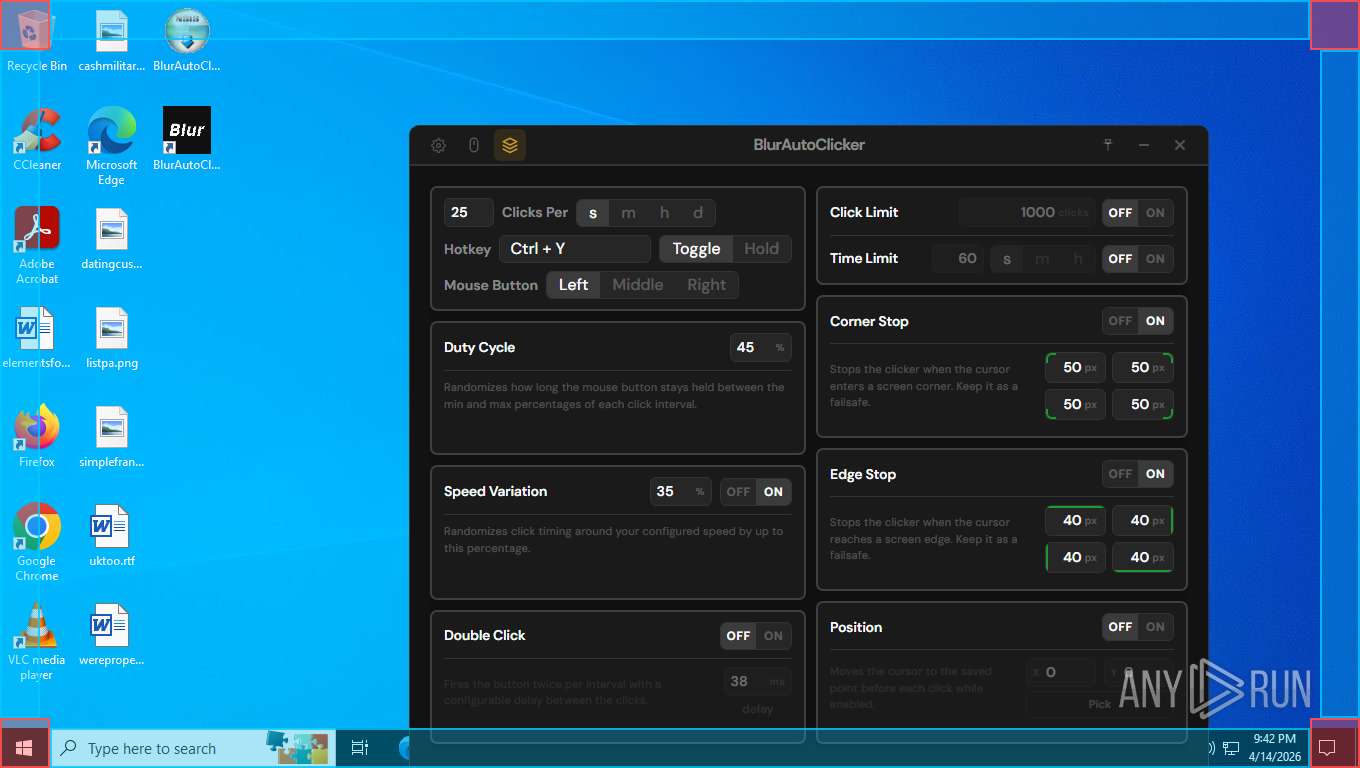Select Toggle hotkey mode
Viewport: 1360px width, 768px height.
(x=696, y=249)
